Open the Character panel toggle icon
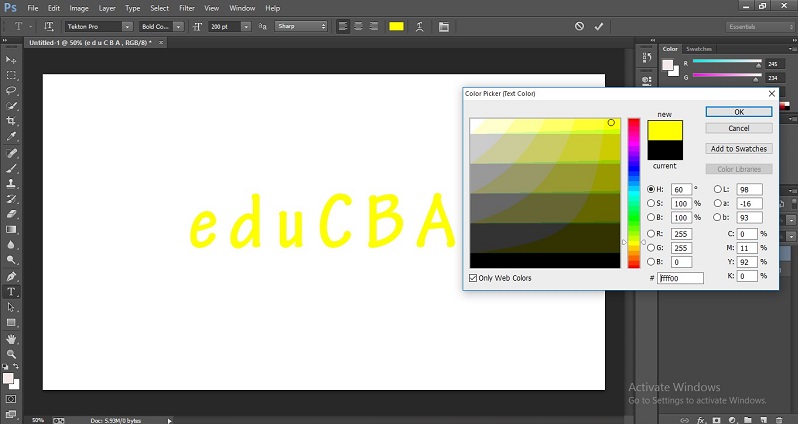 (x=444, y=26)
